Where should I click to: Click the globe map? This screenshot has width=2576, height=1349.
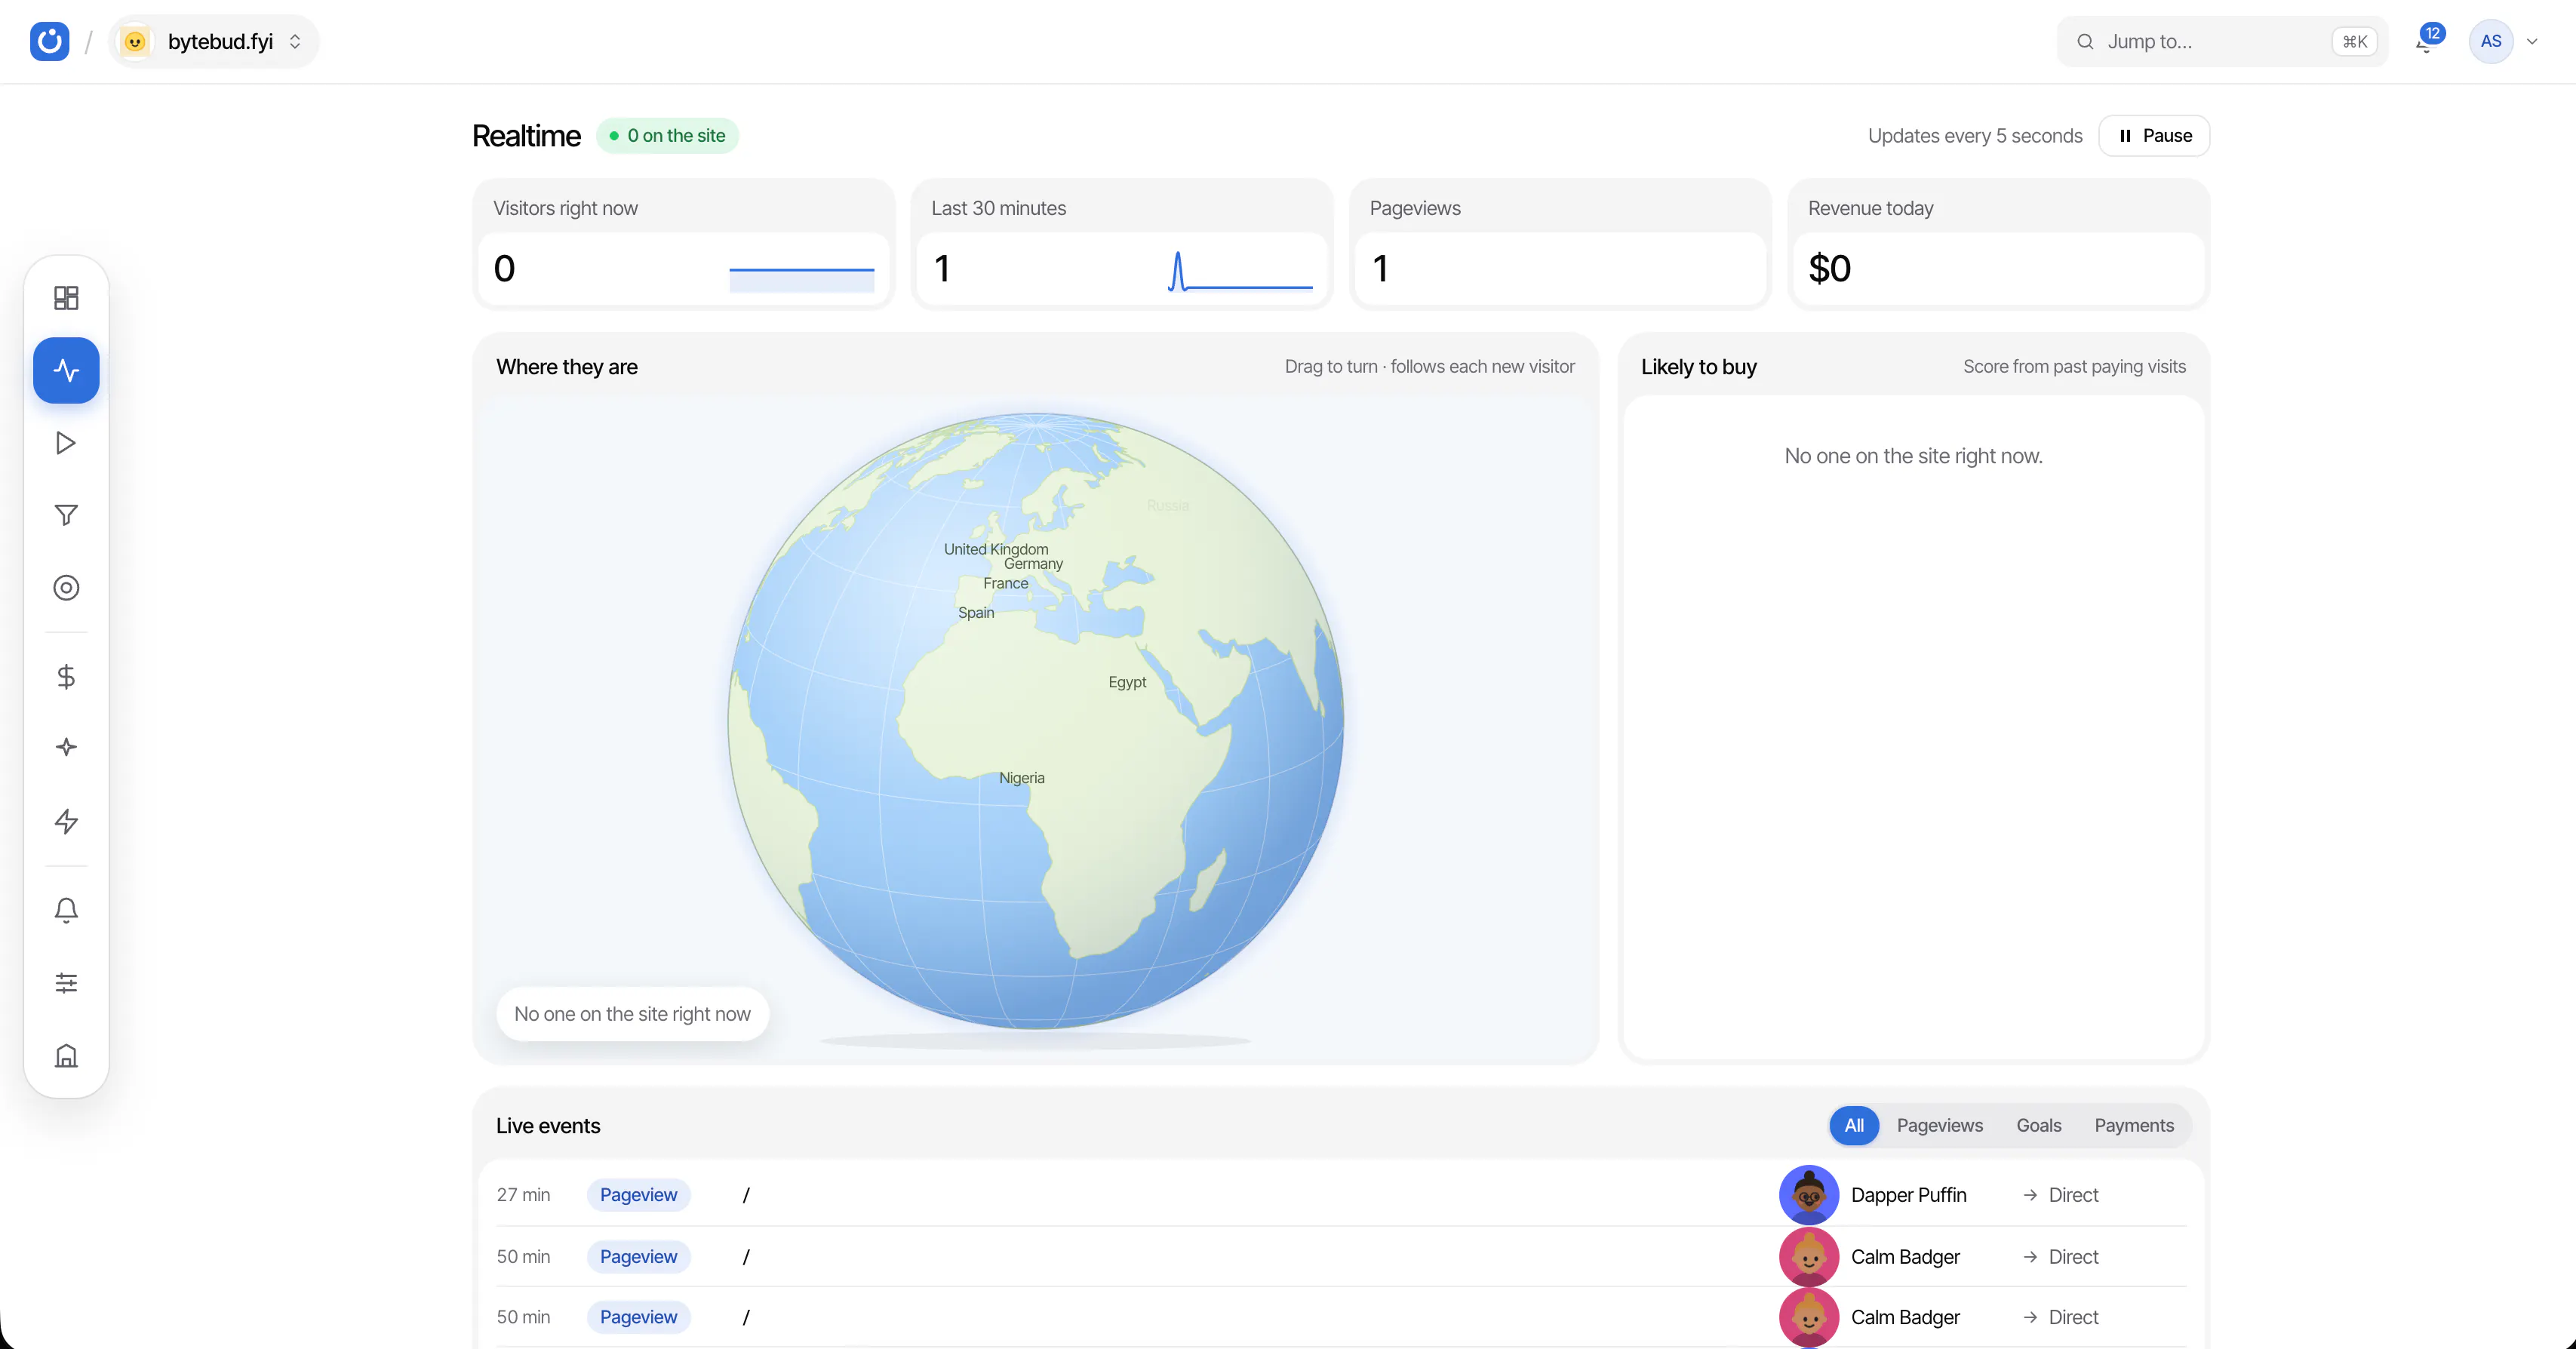coord(1036,720)
